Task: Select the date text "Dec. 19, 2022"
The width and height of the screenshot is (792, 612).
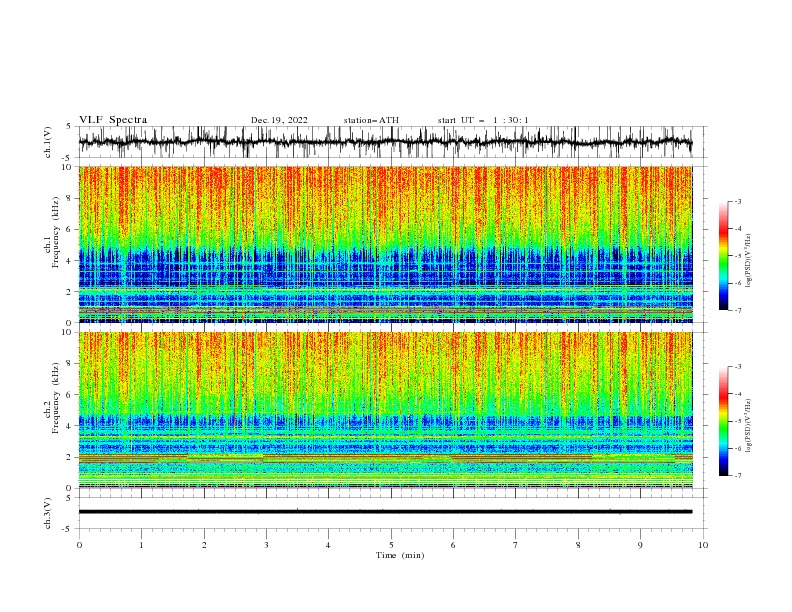Action: coord(279,120)
